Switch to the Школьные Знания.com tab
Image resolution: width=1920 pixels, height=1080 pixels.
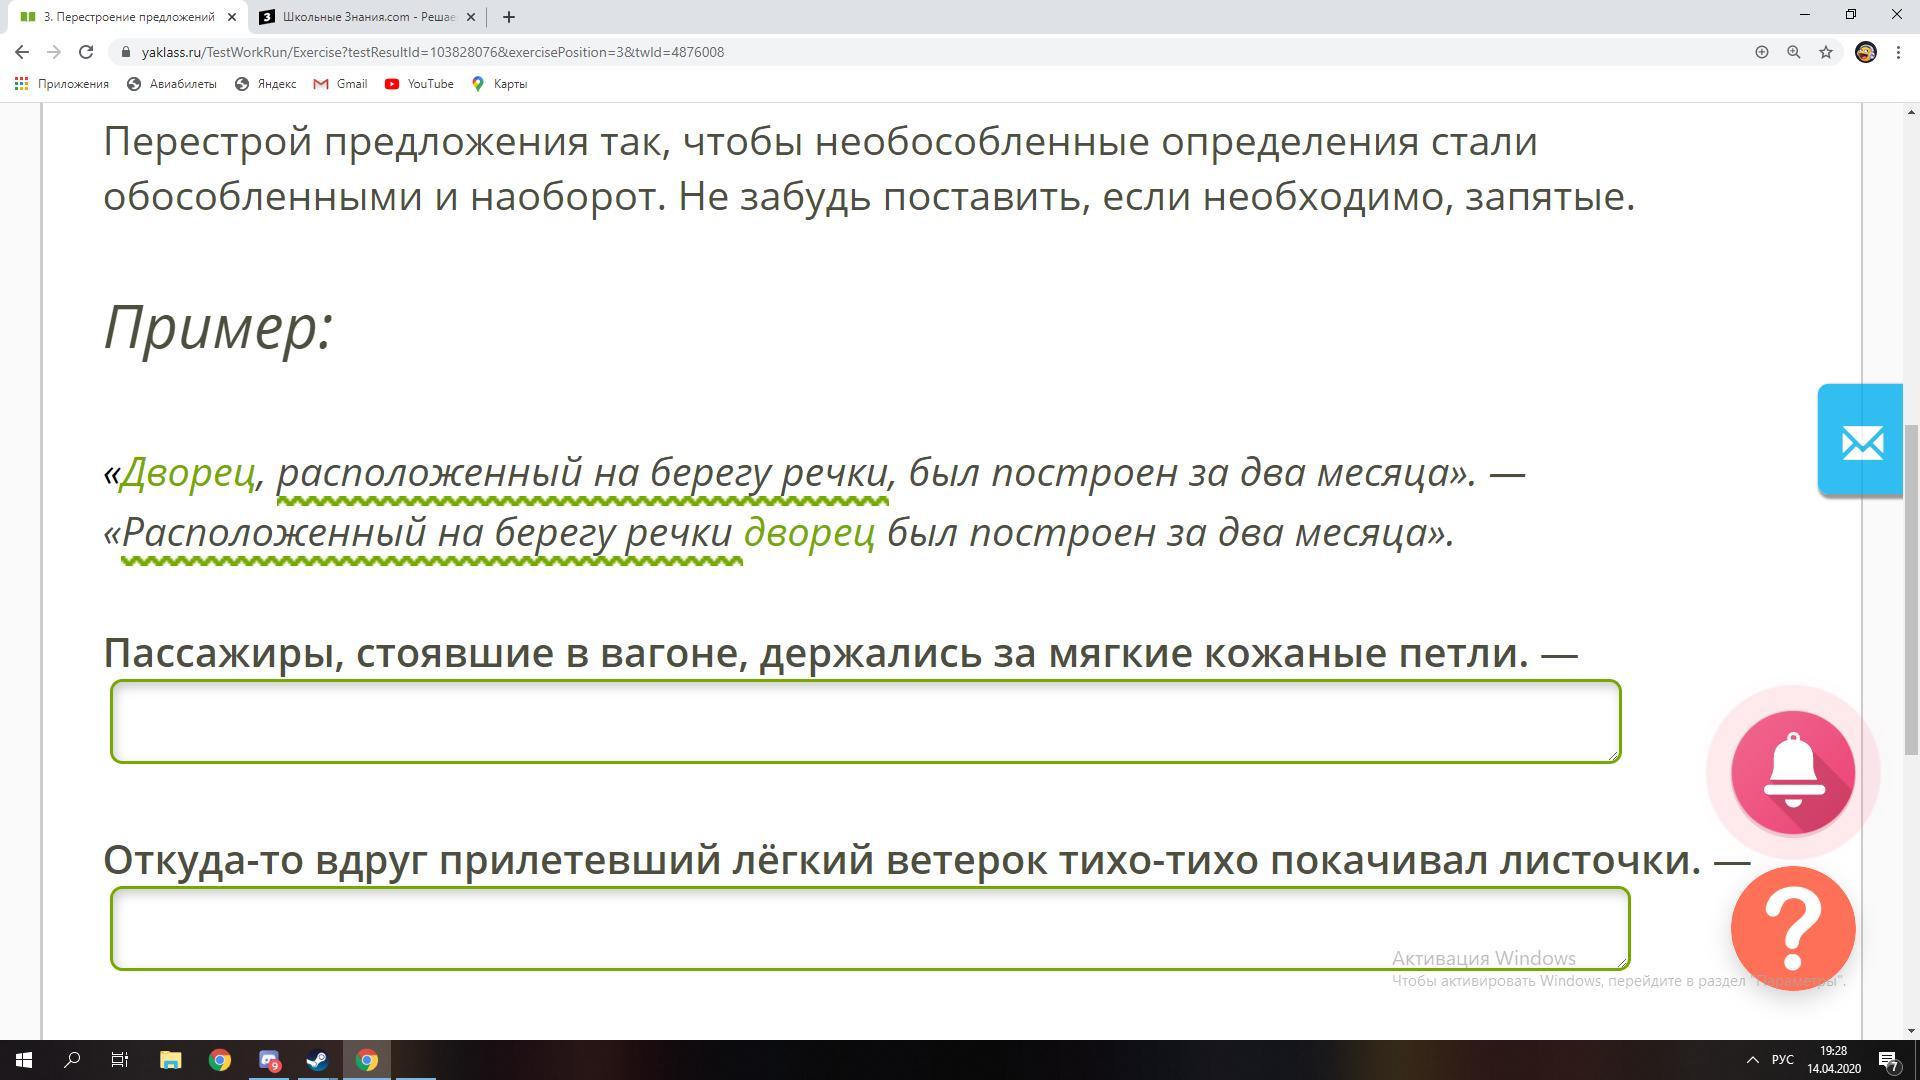click(x=366, y=17)
